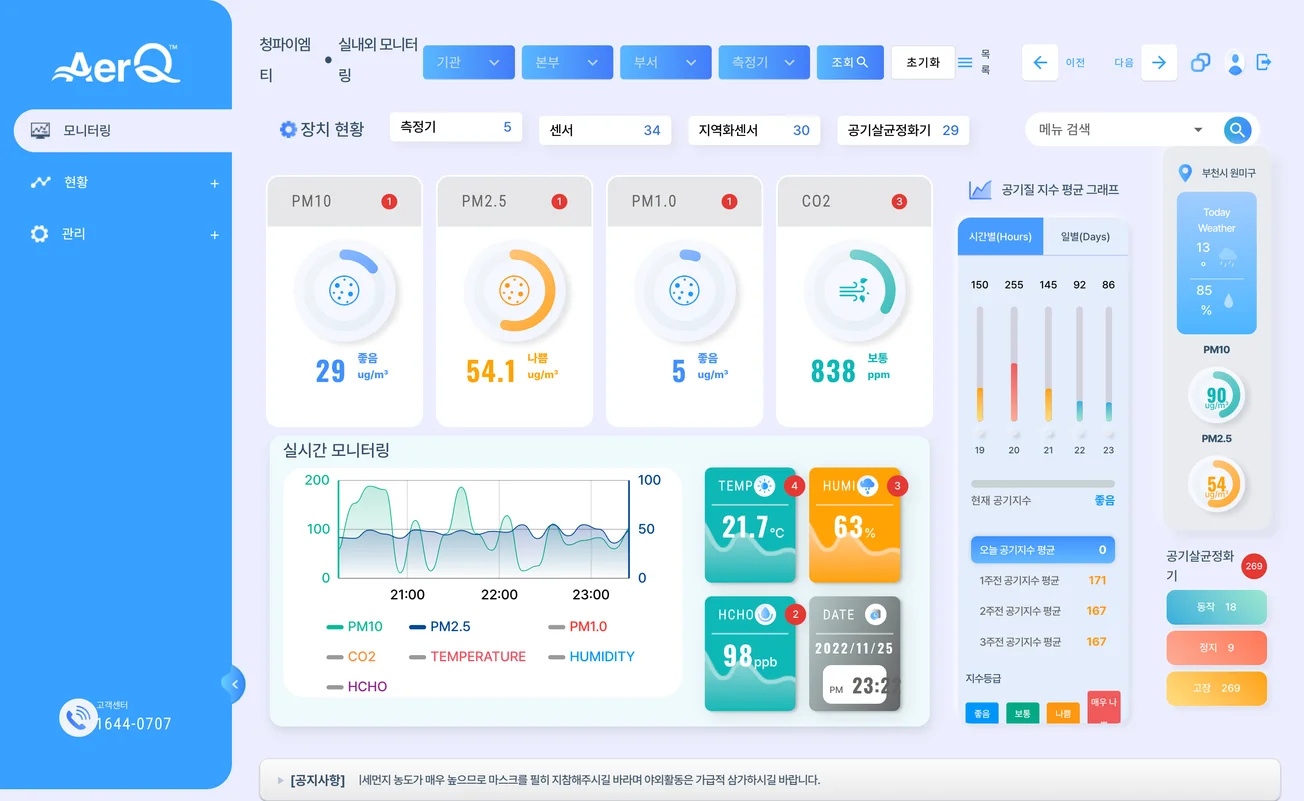The image size is (1304, 801).
Task: Toggle TEMPERATURE legend in chart
Action: click(x=467, y=657)
